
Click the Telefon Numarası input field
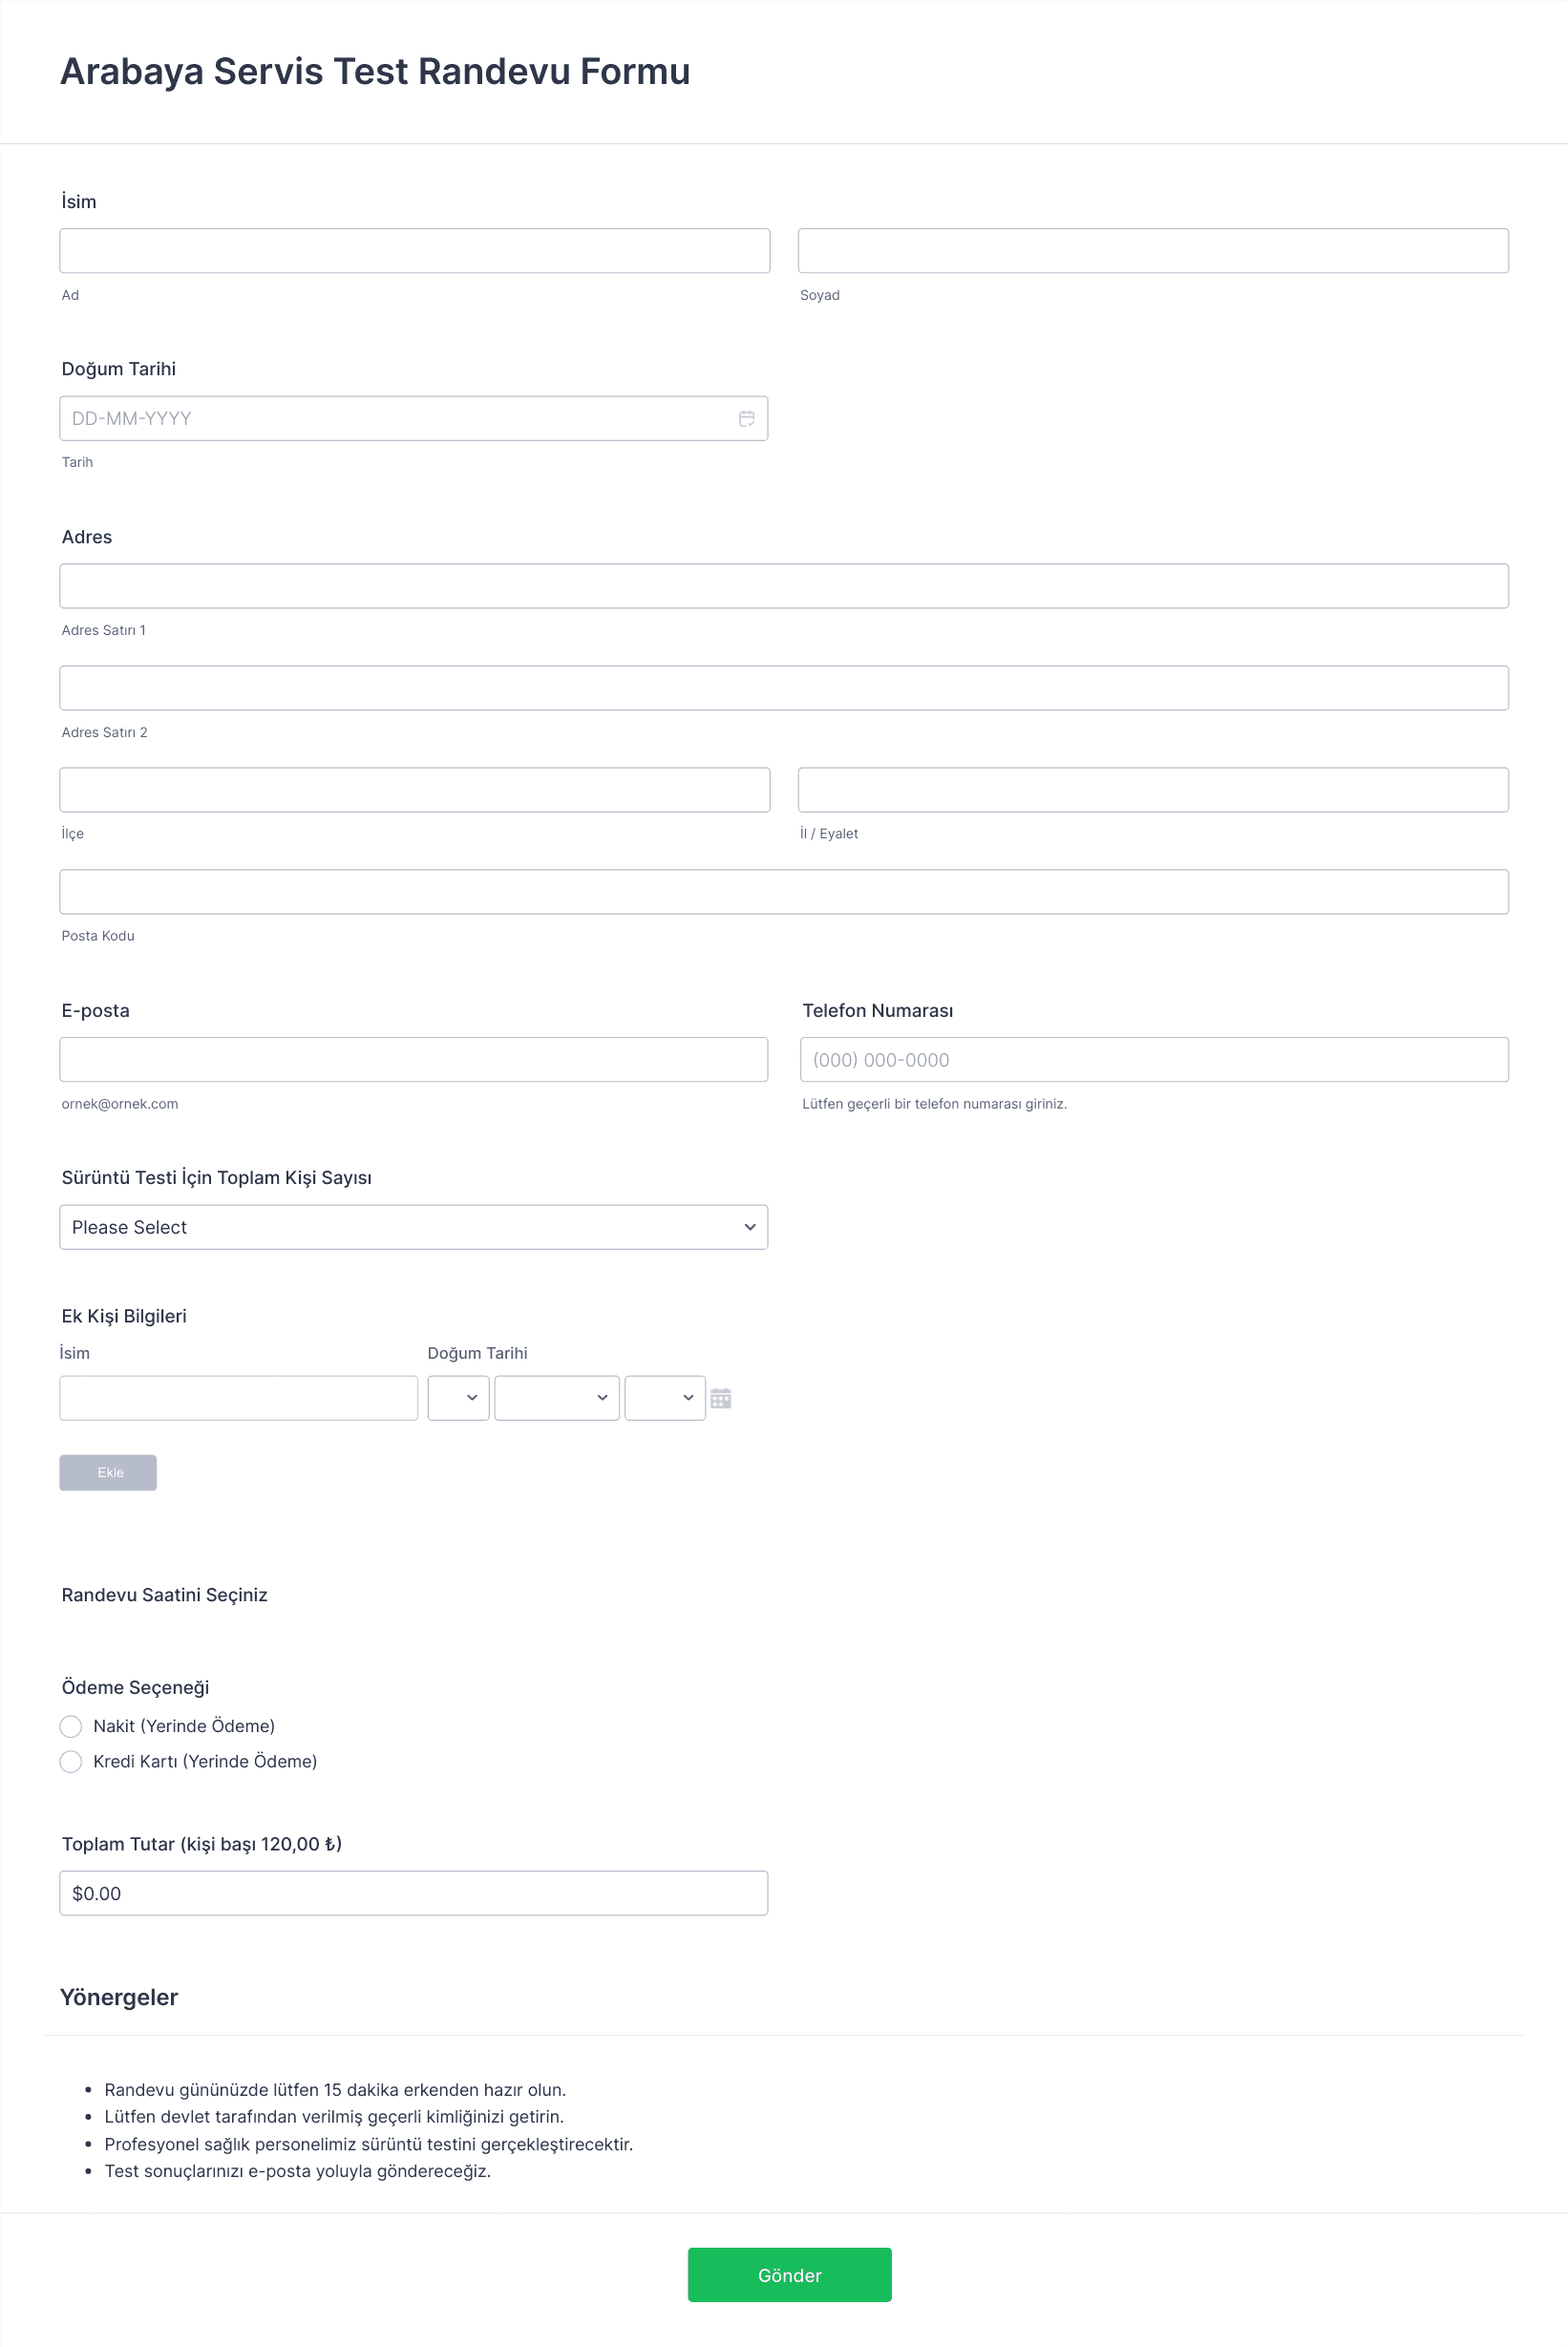point(1154,1059)
